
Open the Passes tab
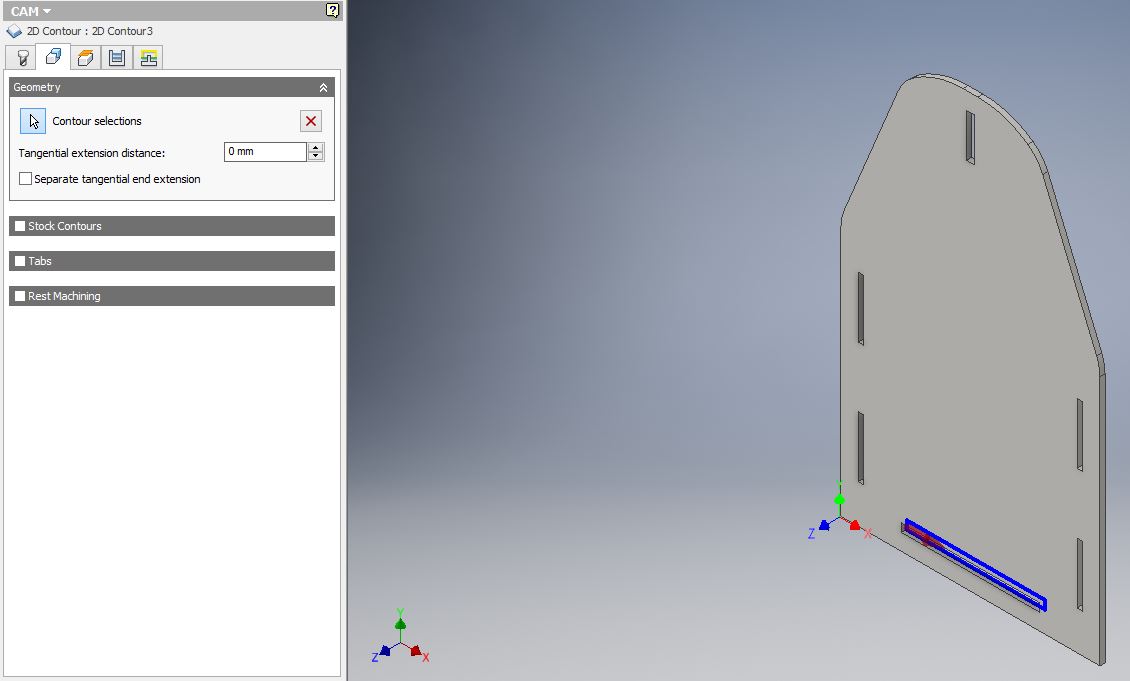point(117,58)
